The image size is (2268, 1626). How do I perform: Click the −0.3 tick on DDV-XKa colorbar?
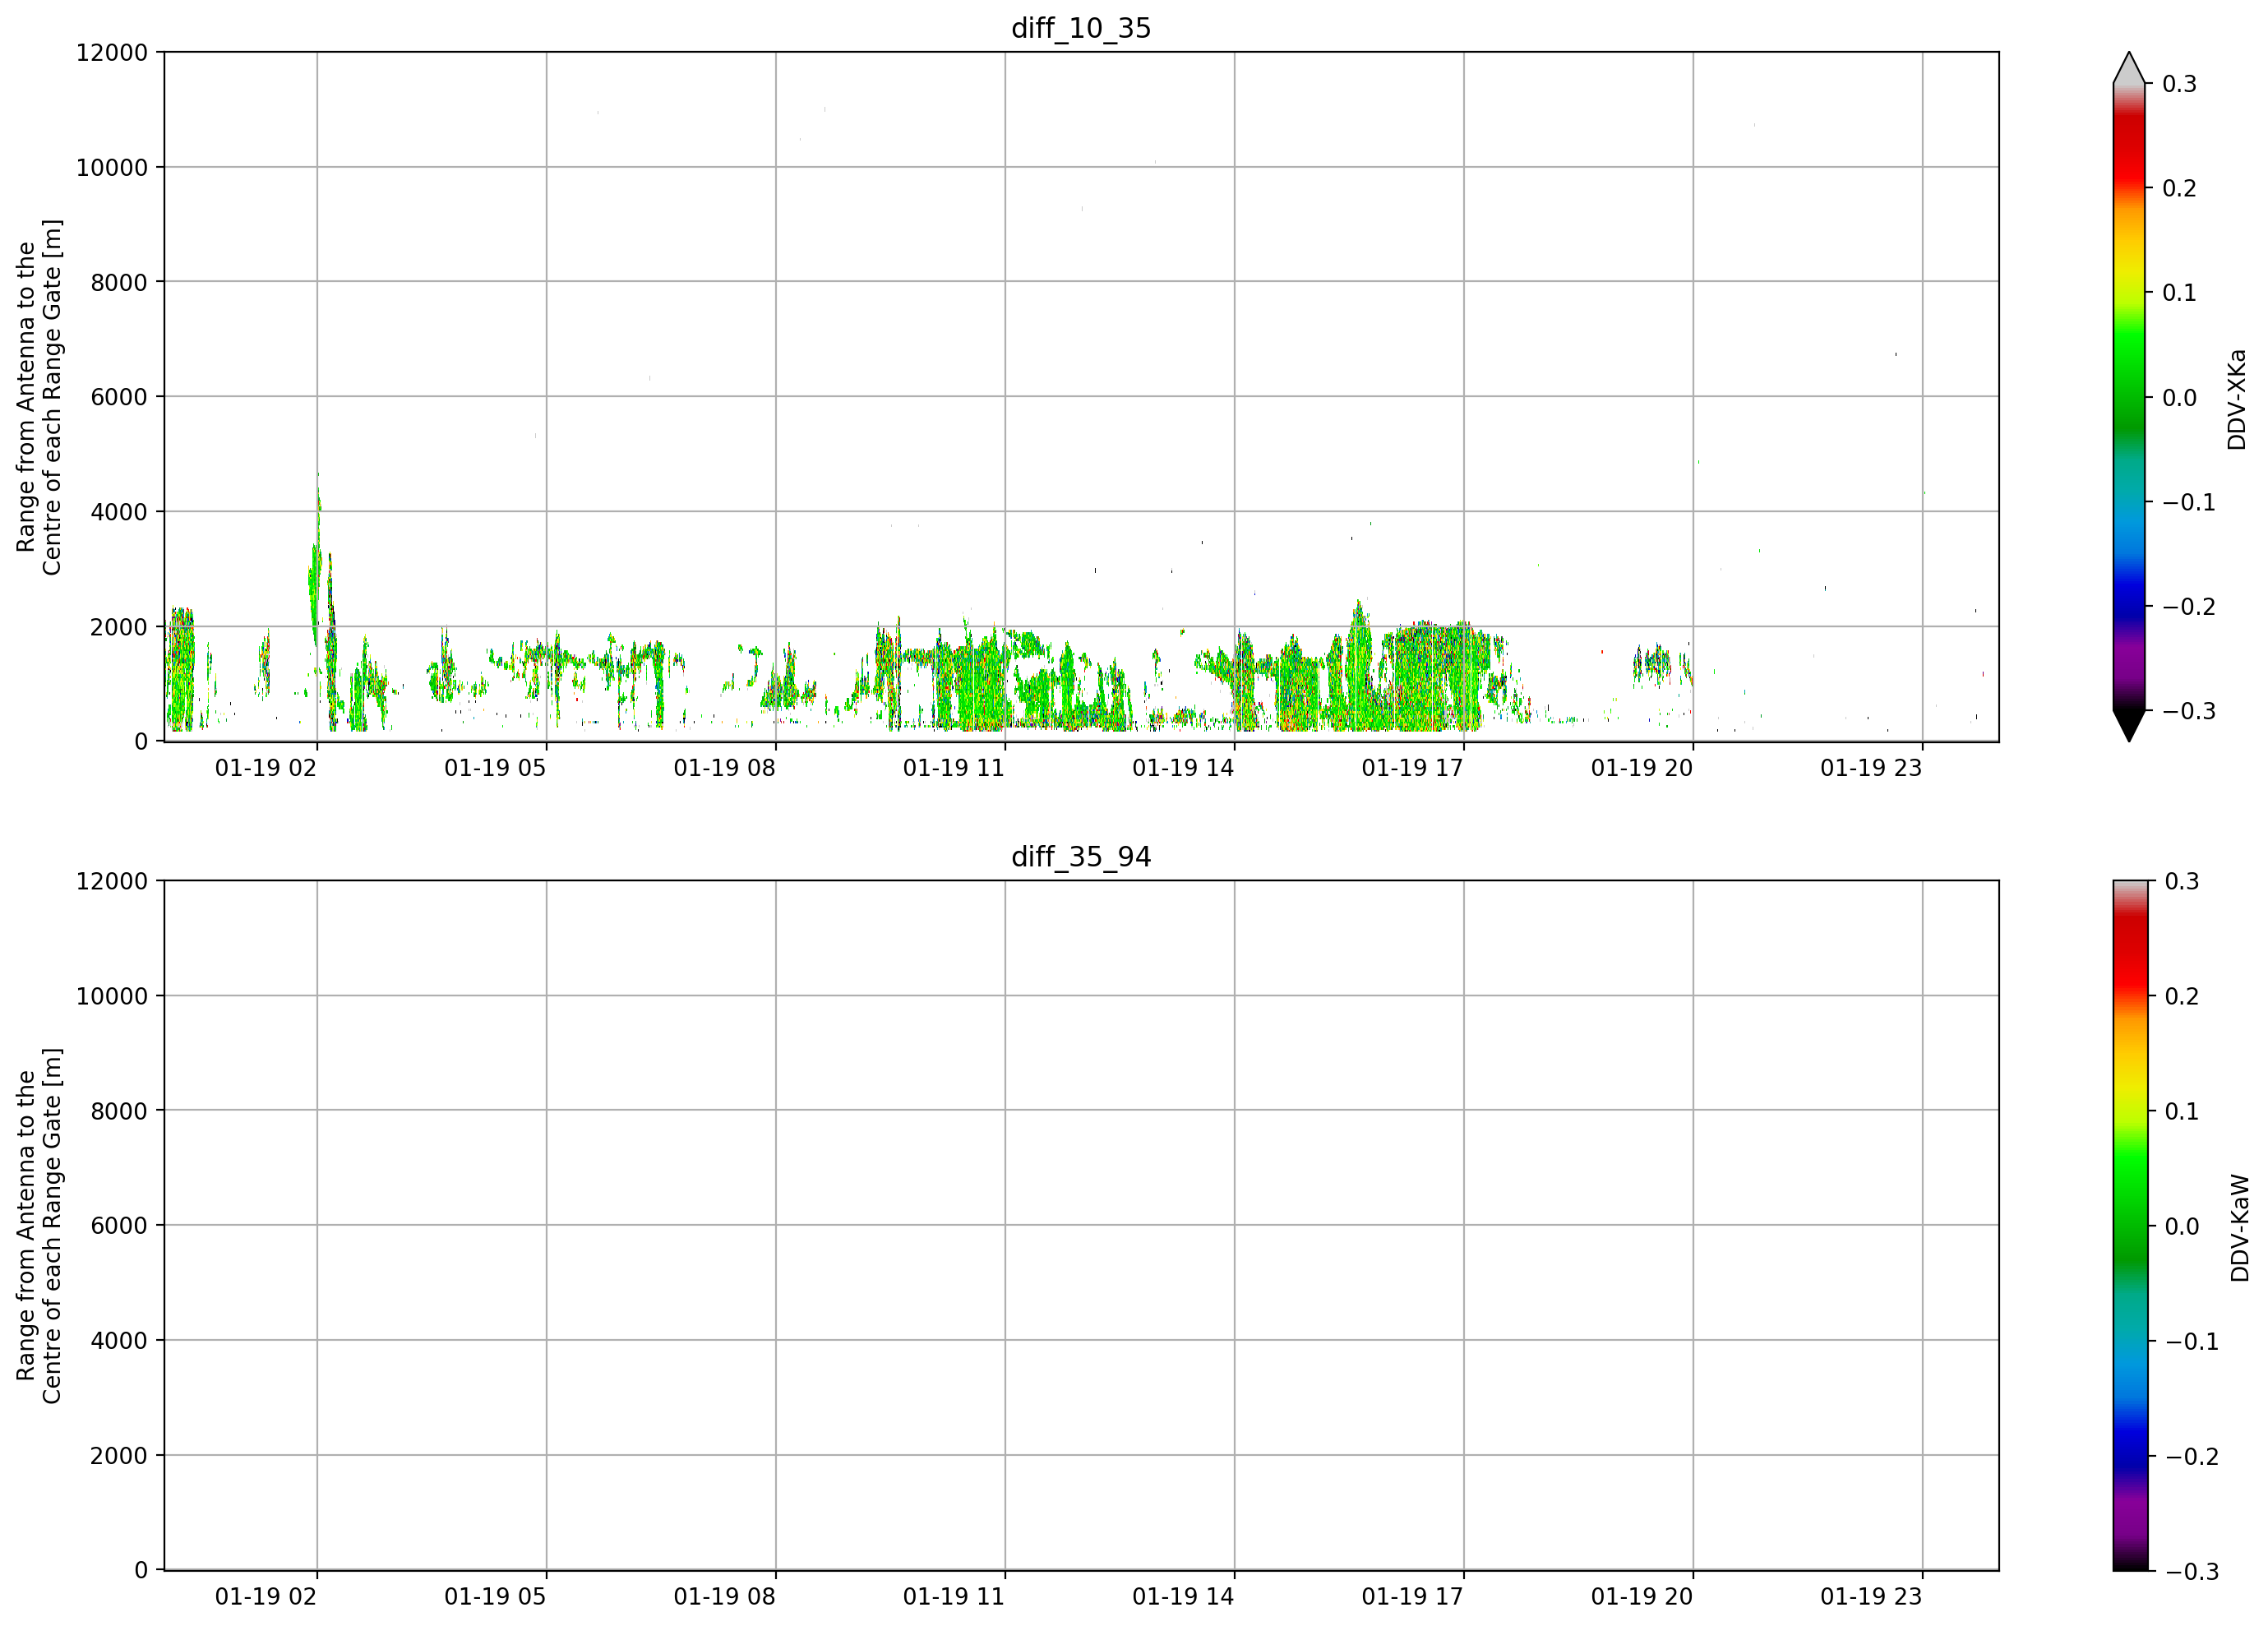click(2189, 711)
